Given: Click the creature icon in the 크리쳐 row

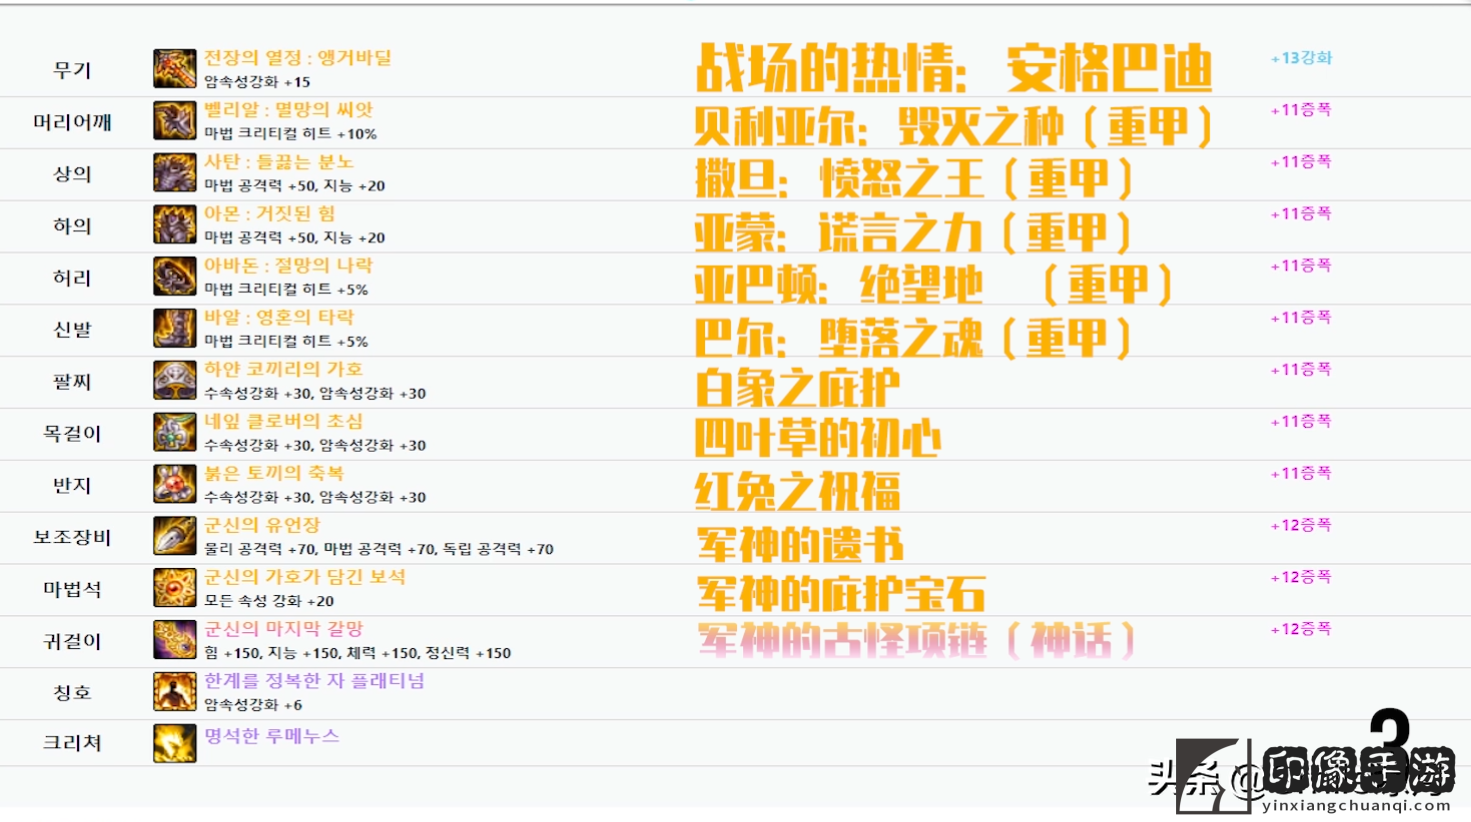Looking at the screenshot, I should (x=174, y=743).
